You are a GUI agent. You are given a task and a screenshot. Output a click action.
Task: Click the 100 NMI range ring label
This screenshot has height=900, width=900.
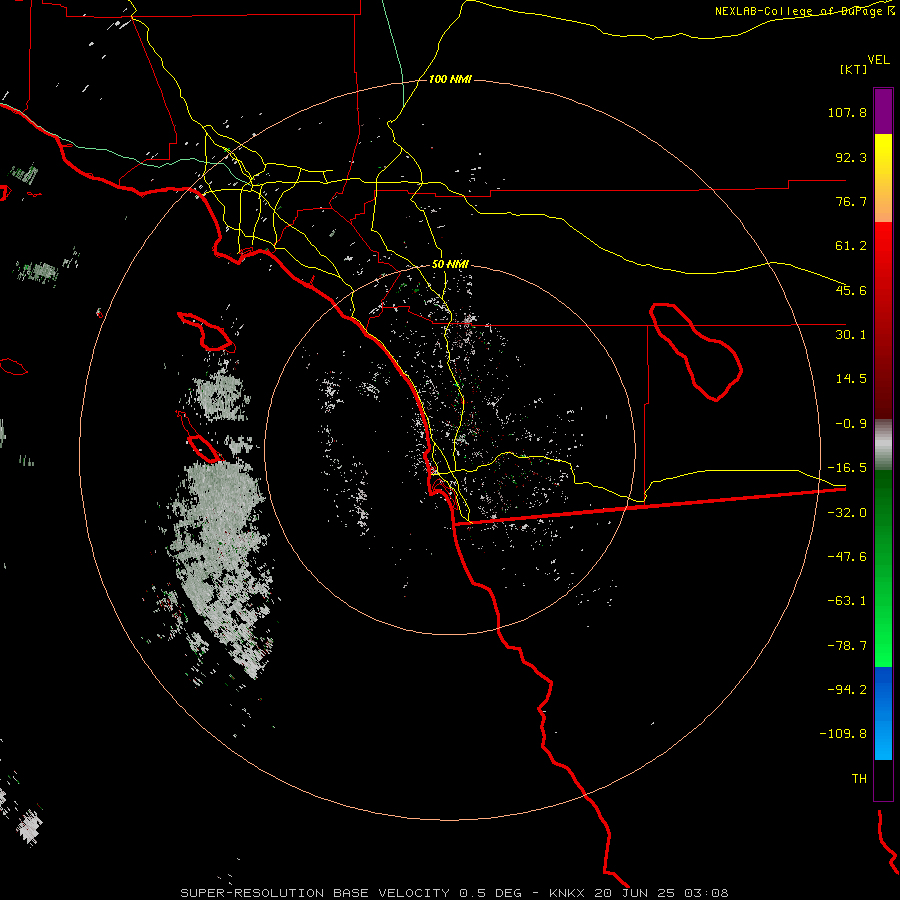point(450,79)
